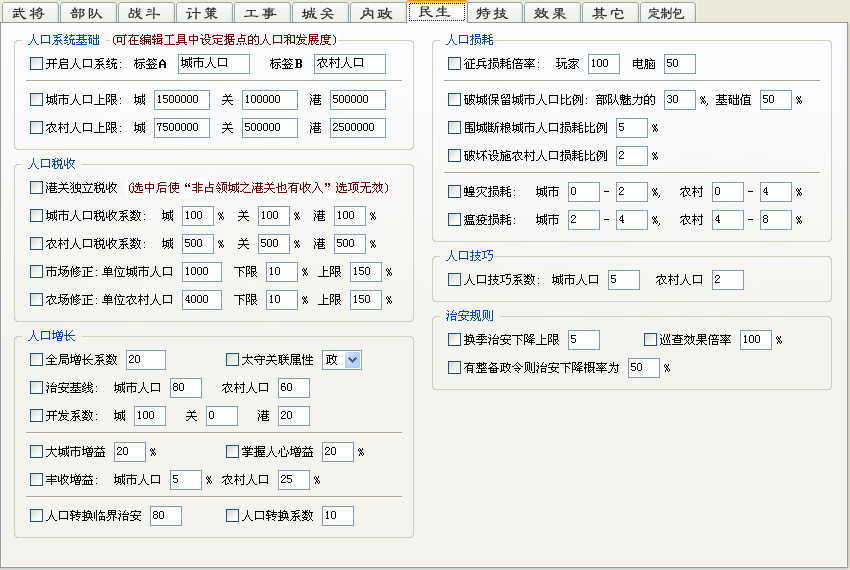Check 人口转换临界治安 option
The height and width of the screenshot is (570, 850).
coord(36,515)
